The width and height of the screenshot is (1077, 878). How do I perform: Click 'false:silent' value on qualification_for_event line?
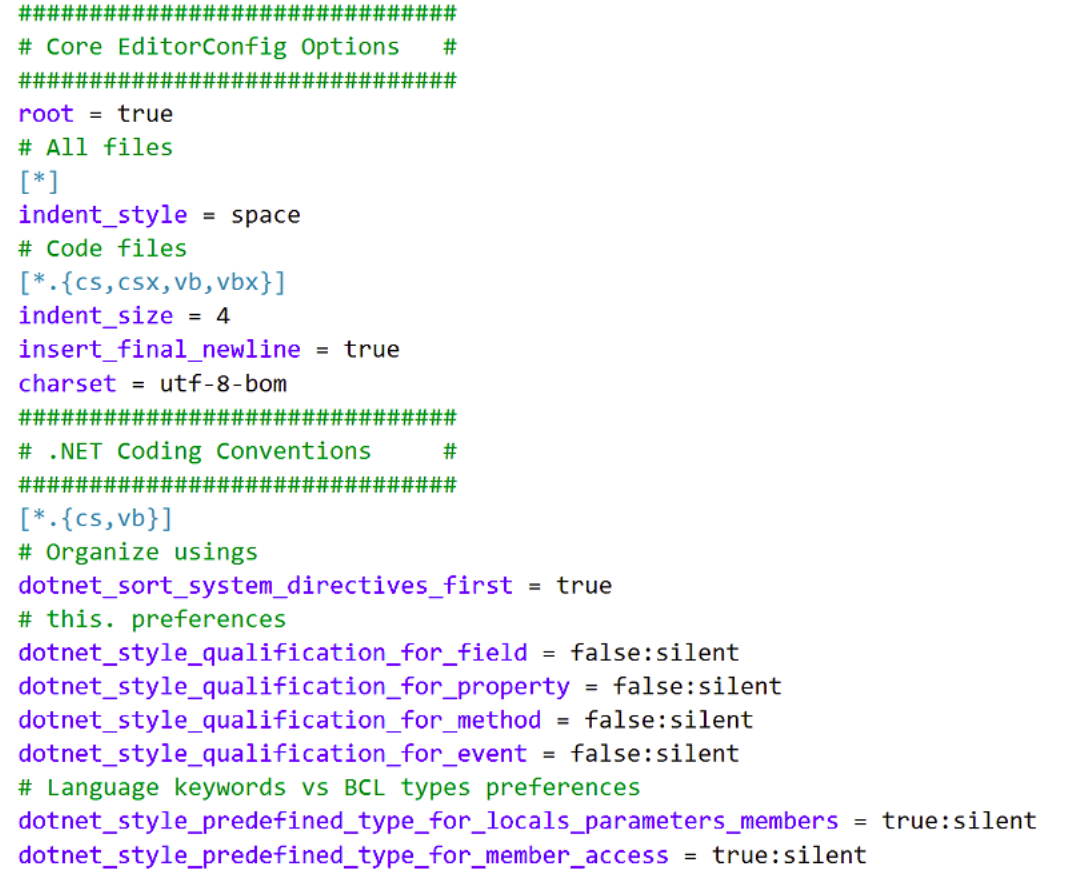655,754
